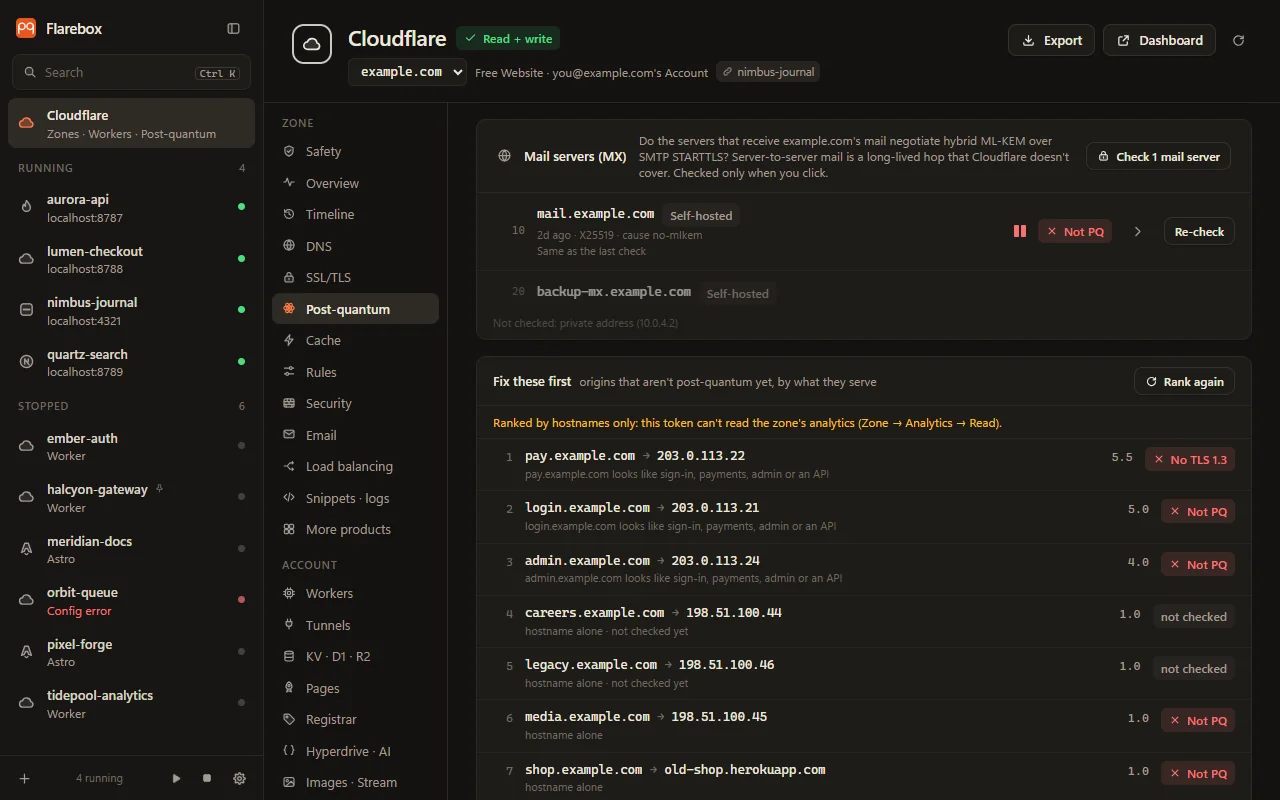Click the nimbus-journal linked project chip

768,72
